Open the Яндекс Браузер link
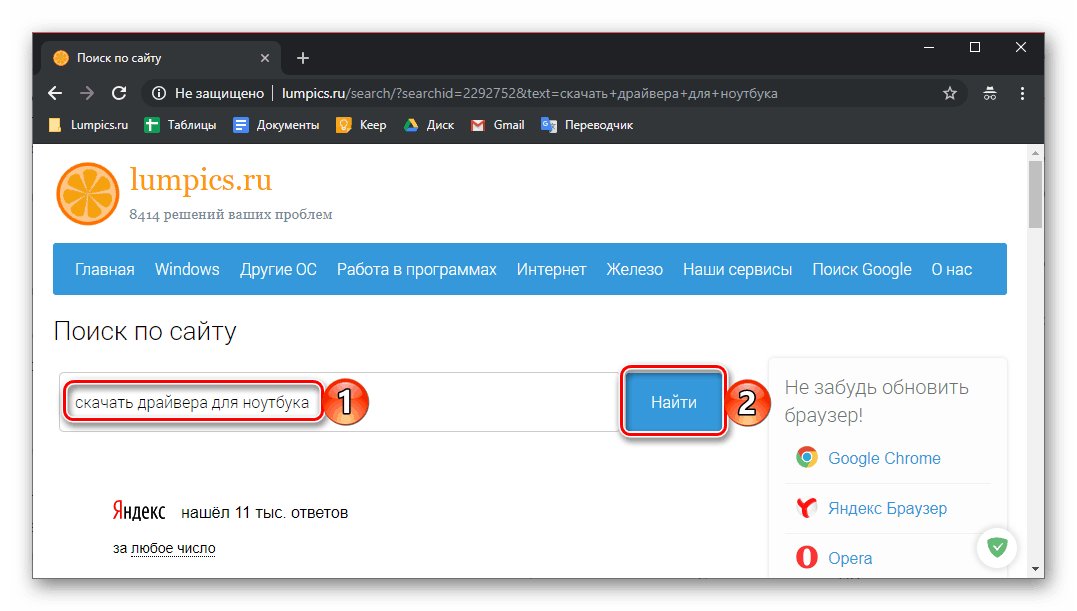The image size is (1077, 611). 887,508
